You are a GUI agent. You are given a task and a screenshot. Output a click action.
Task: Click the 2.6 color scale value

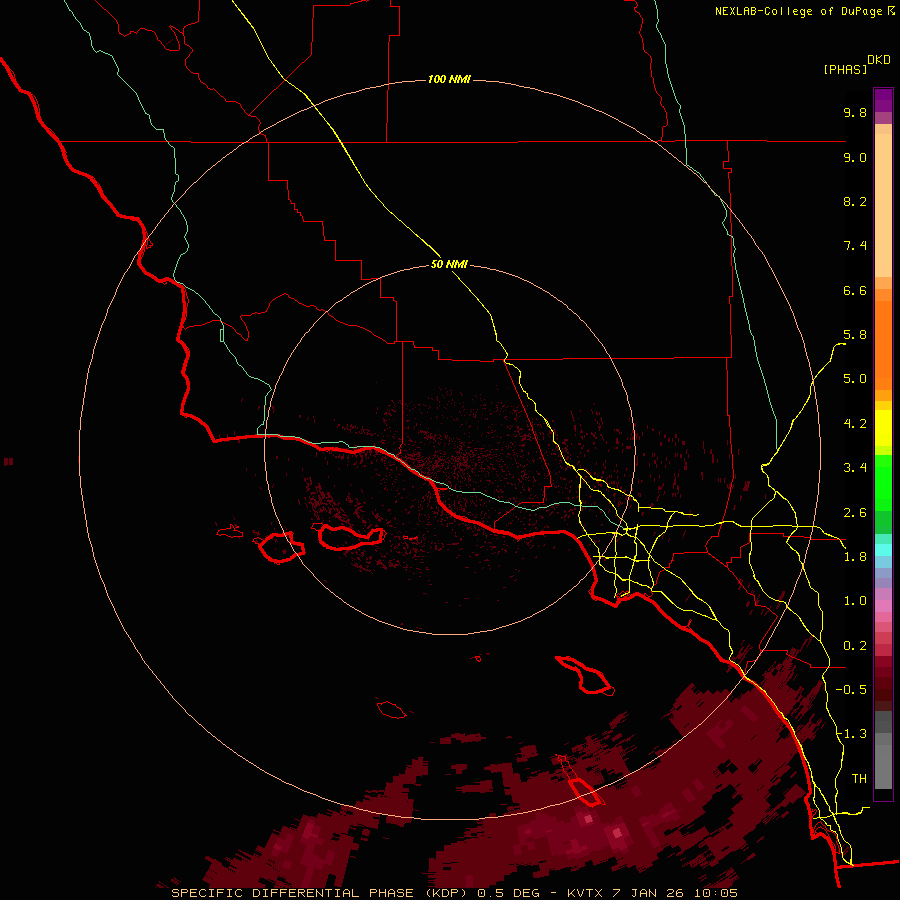pos(855,513)
